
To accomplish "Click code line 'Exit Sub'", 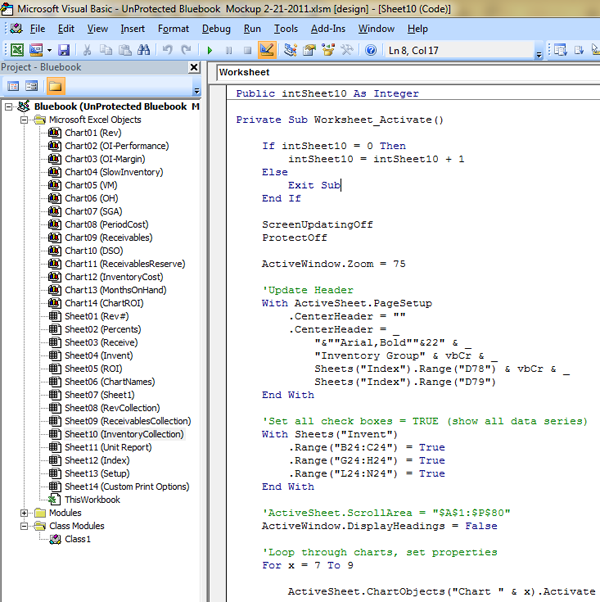I will pos(314,185).
